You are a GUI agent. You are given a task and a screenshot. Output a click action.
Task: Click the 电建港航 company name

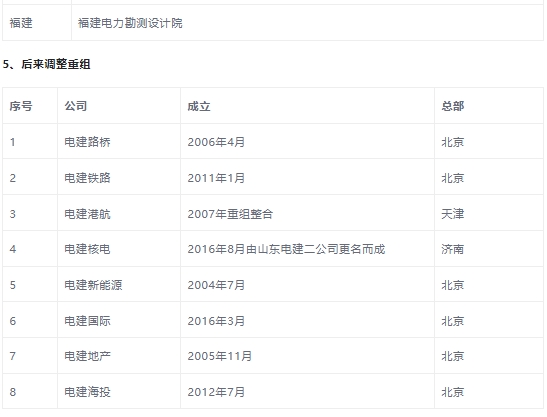click(87, 214)
